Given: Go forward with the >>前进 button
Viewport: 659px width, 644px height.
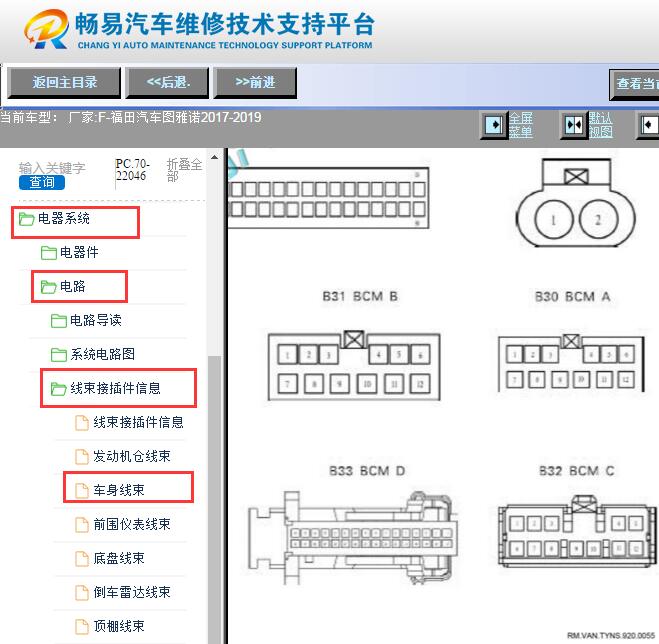Looking at the screenshot, I should pyautogui.click(x=255, y=82).
